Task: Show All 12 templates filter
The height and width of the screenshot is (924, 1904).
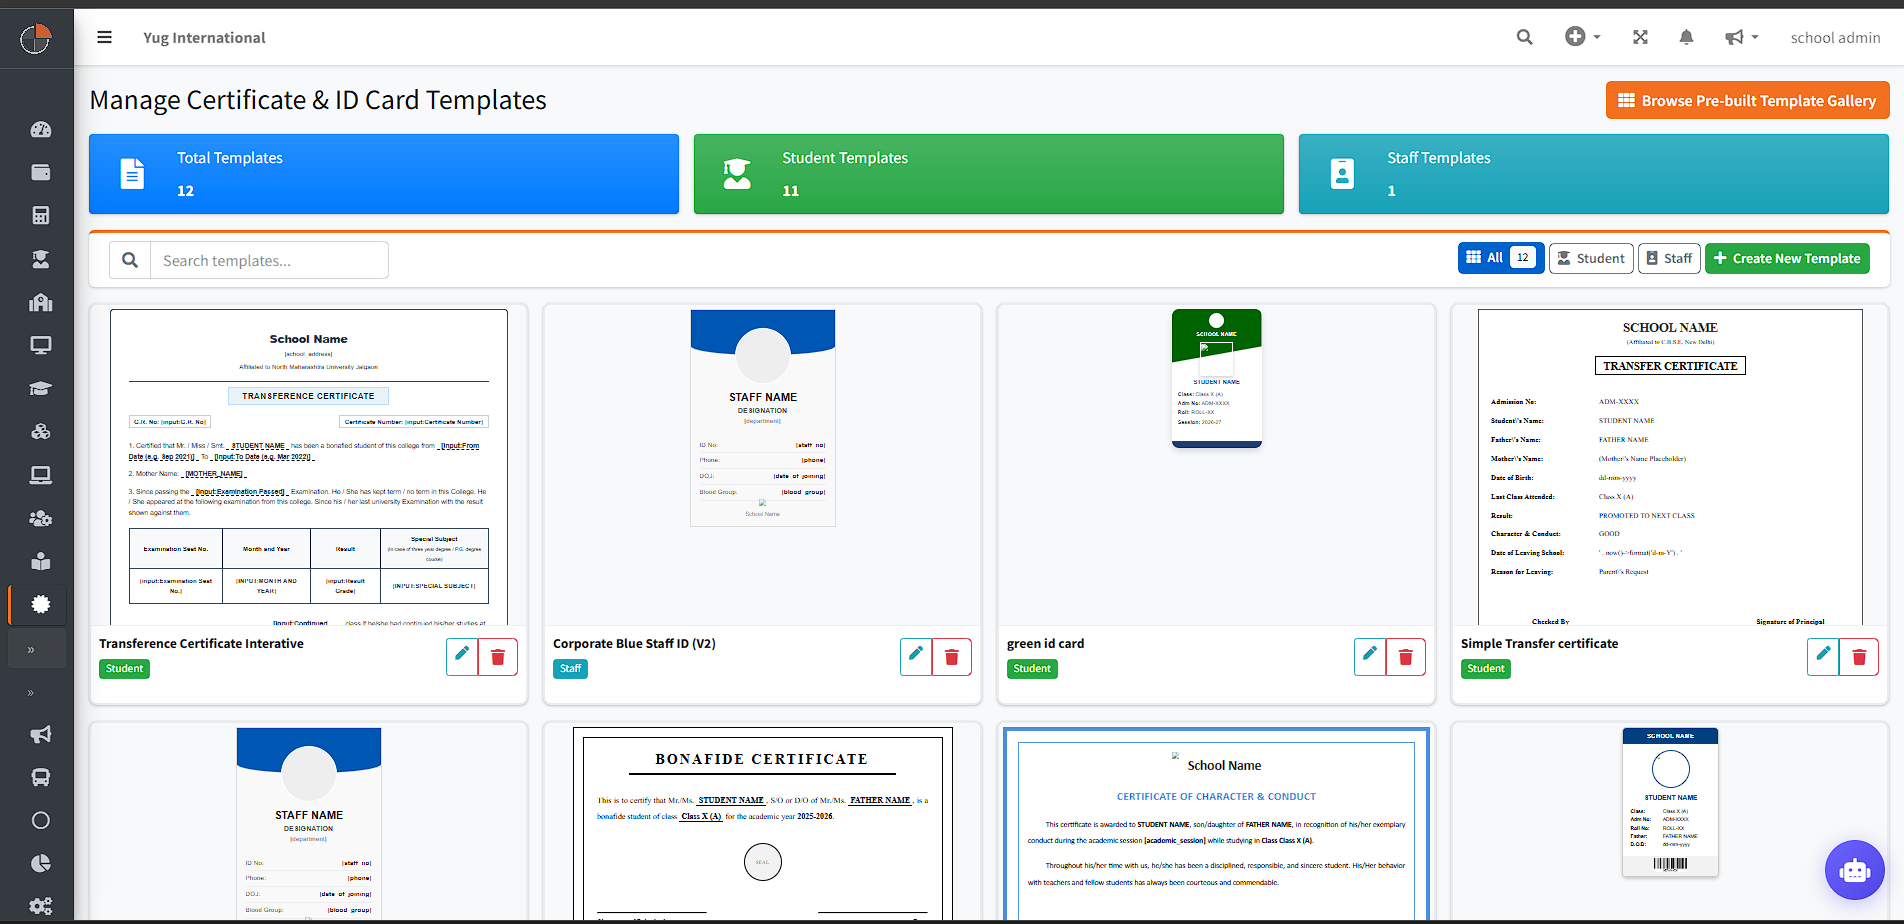Action: coord(1500,258)
